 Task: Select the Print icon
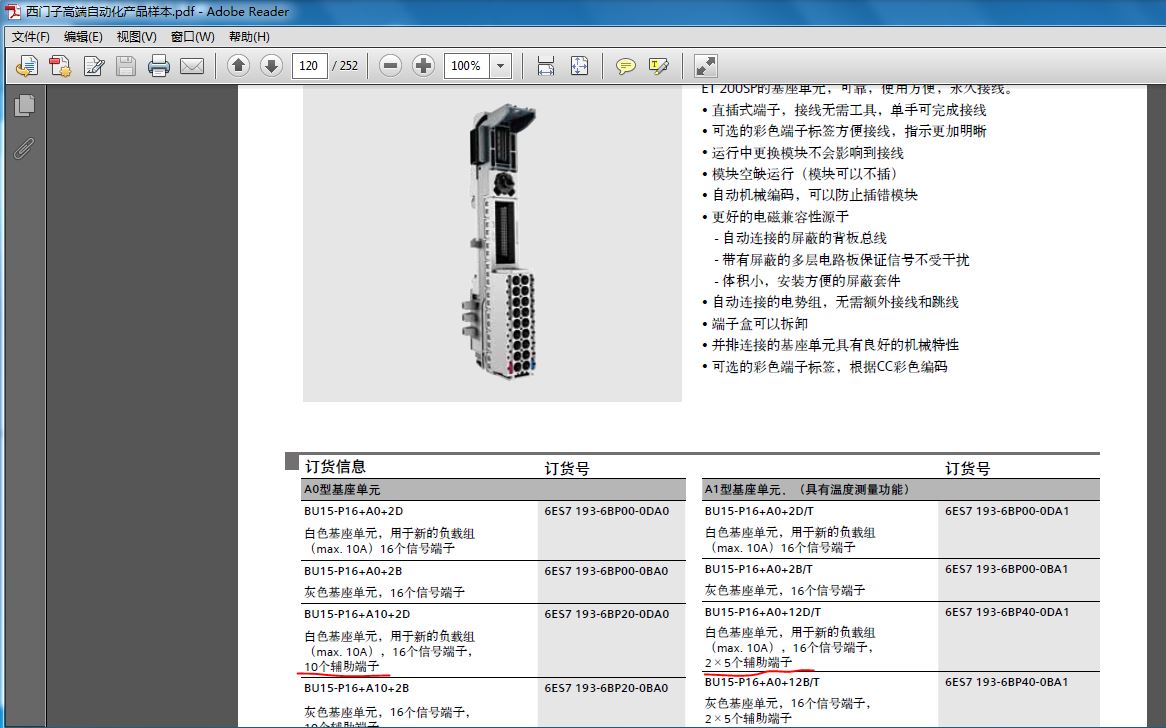[x=158, y=65]
